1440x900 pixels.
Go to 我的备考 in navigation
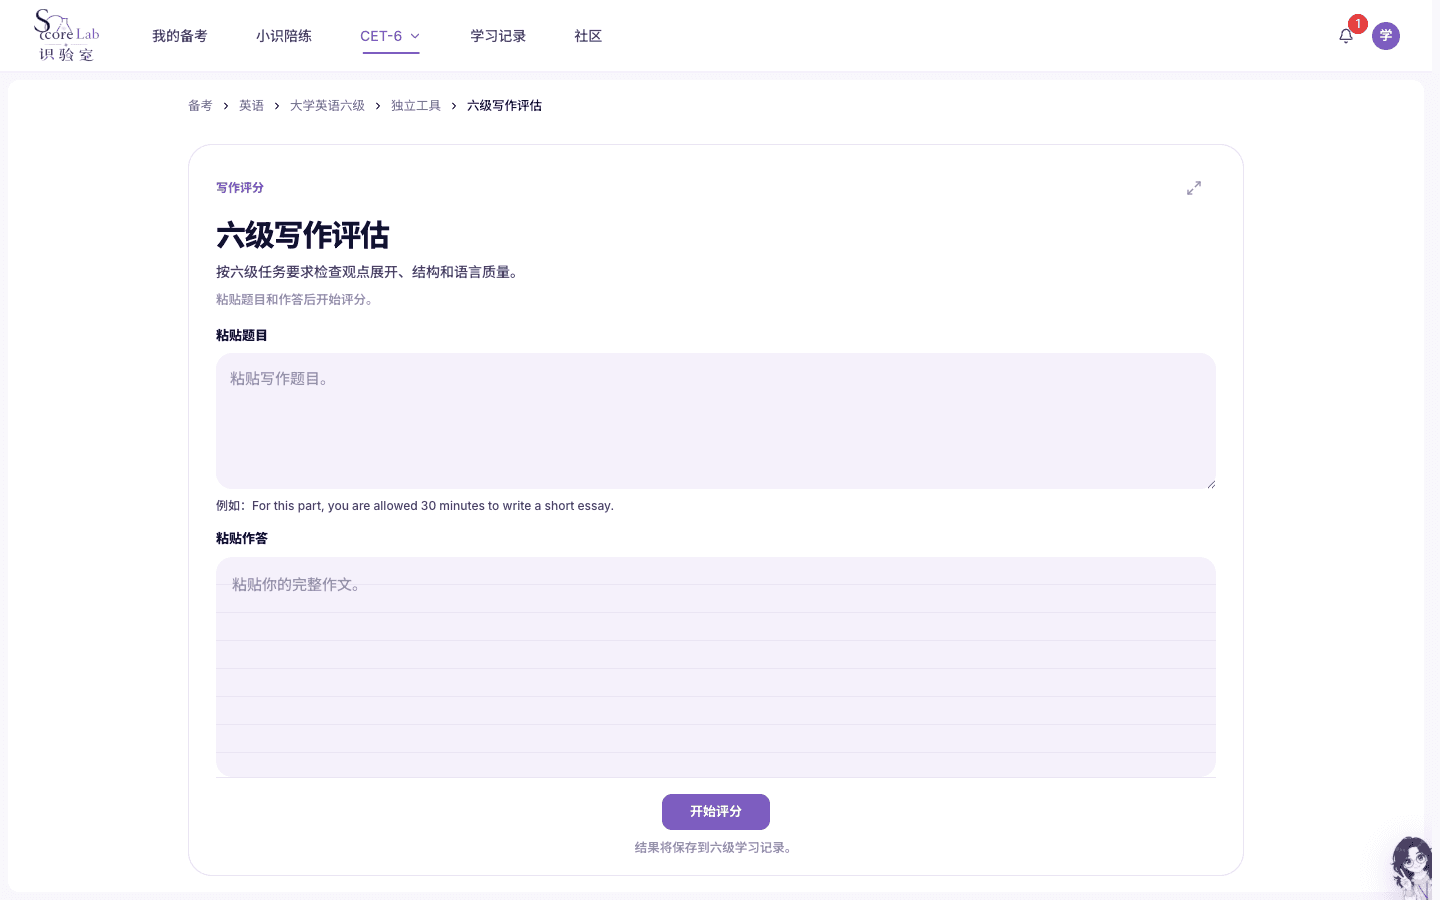pyautogui.click(x=180, y=36)
